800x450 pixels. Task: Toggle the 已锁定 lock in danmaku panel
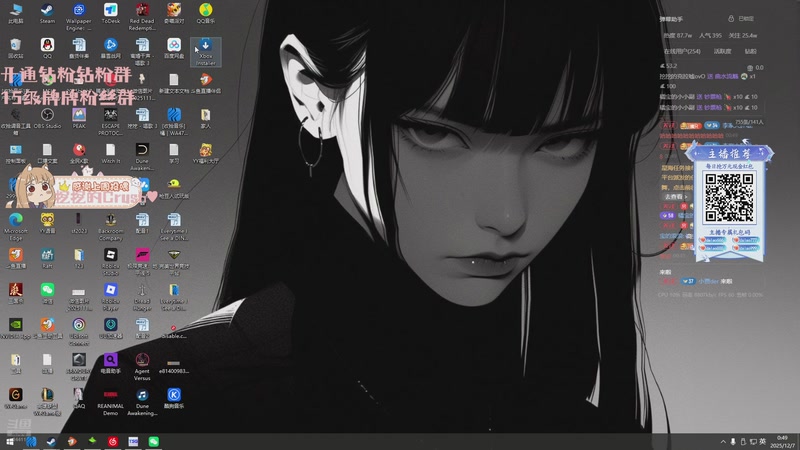[x=741, y=18]
